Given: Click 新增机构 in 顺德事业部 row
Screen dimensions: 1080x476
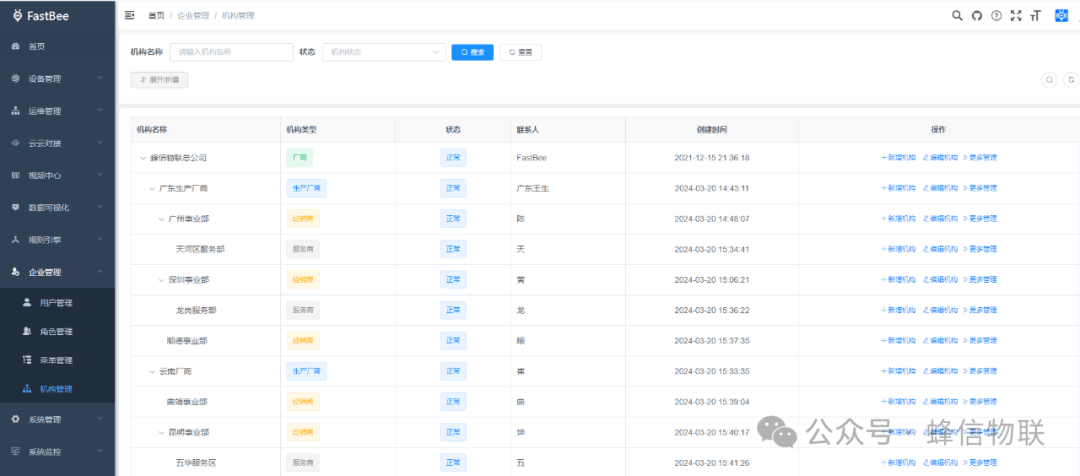Looking at the screenshot, I should point(899,340).
